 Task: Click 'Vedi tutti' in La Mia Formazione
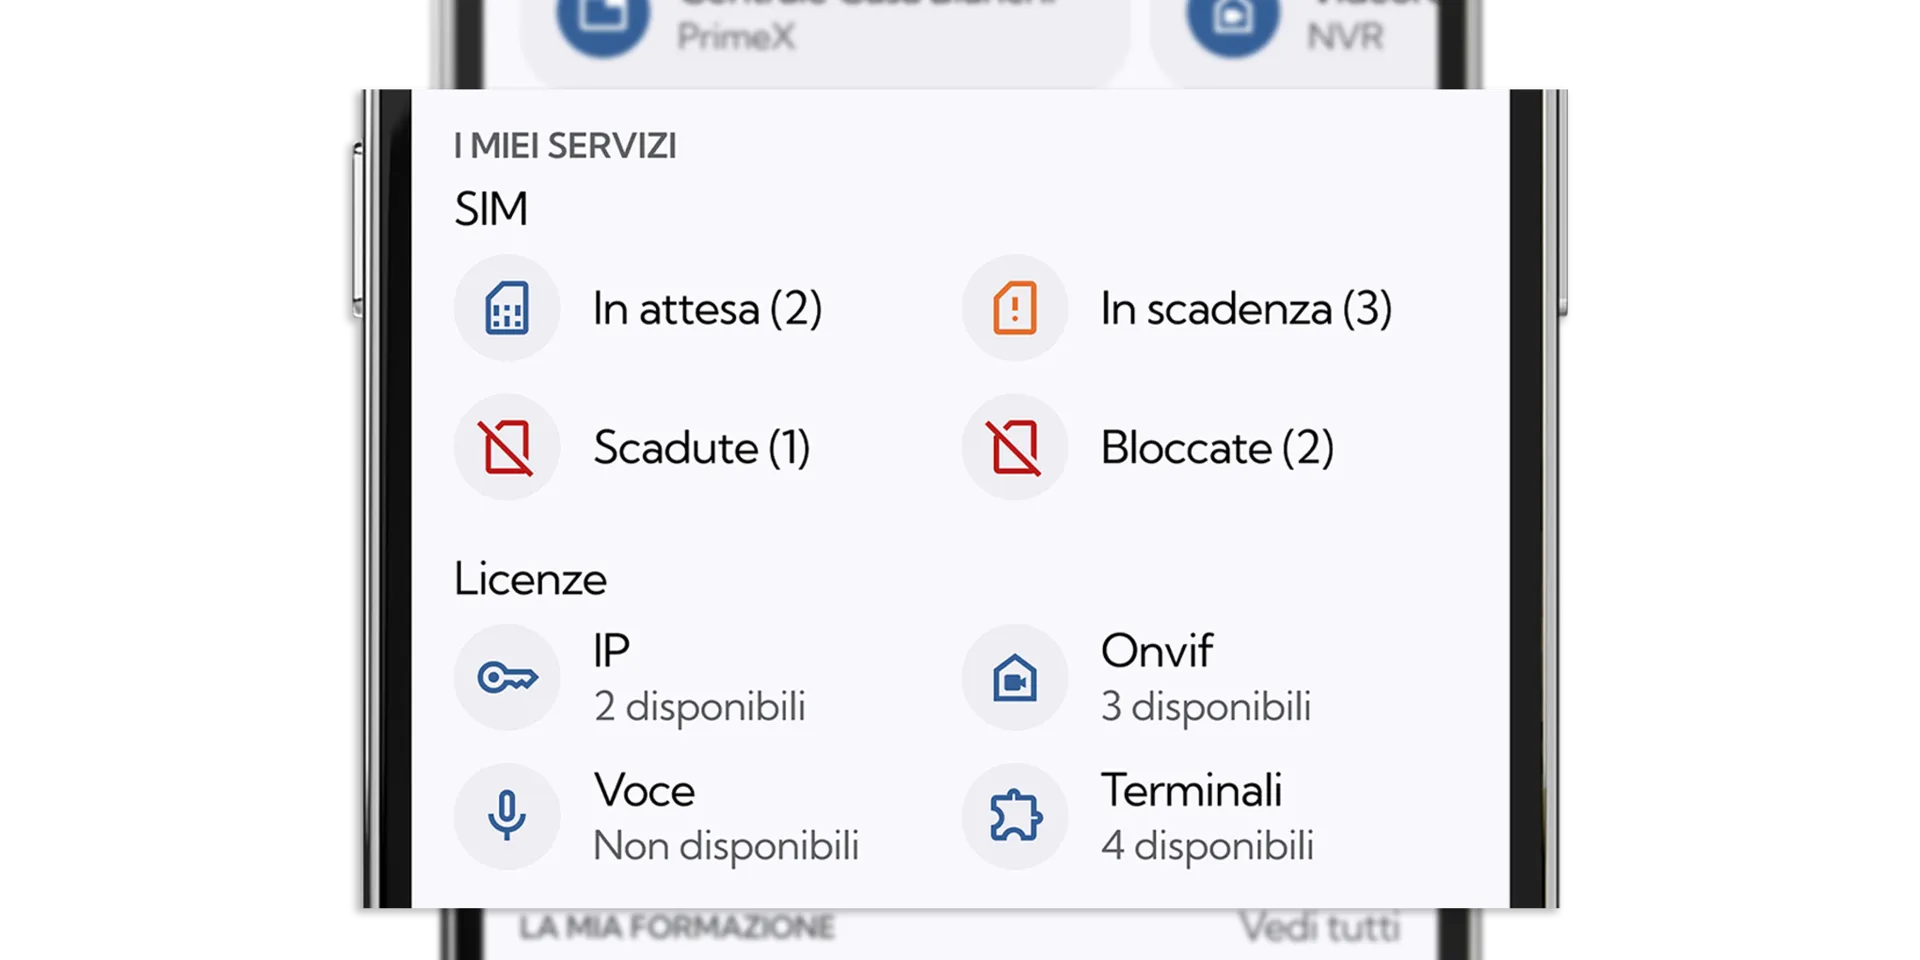click(x=1322, y=927)
